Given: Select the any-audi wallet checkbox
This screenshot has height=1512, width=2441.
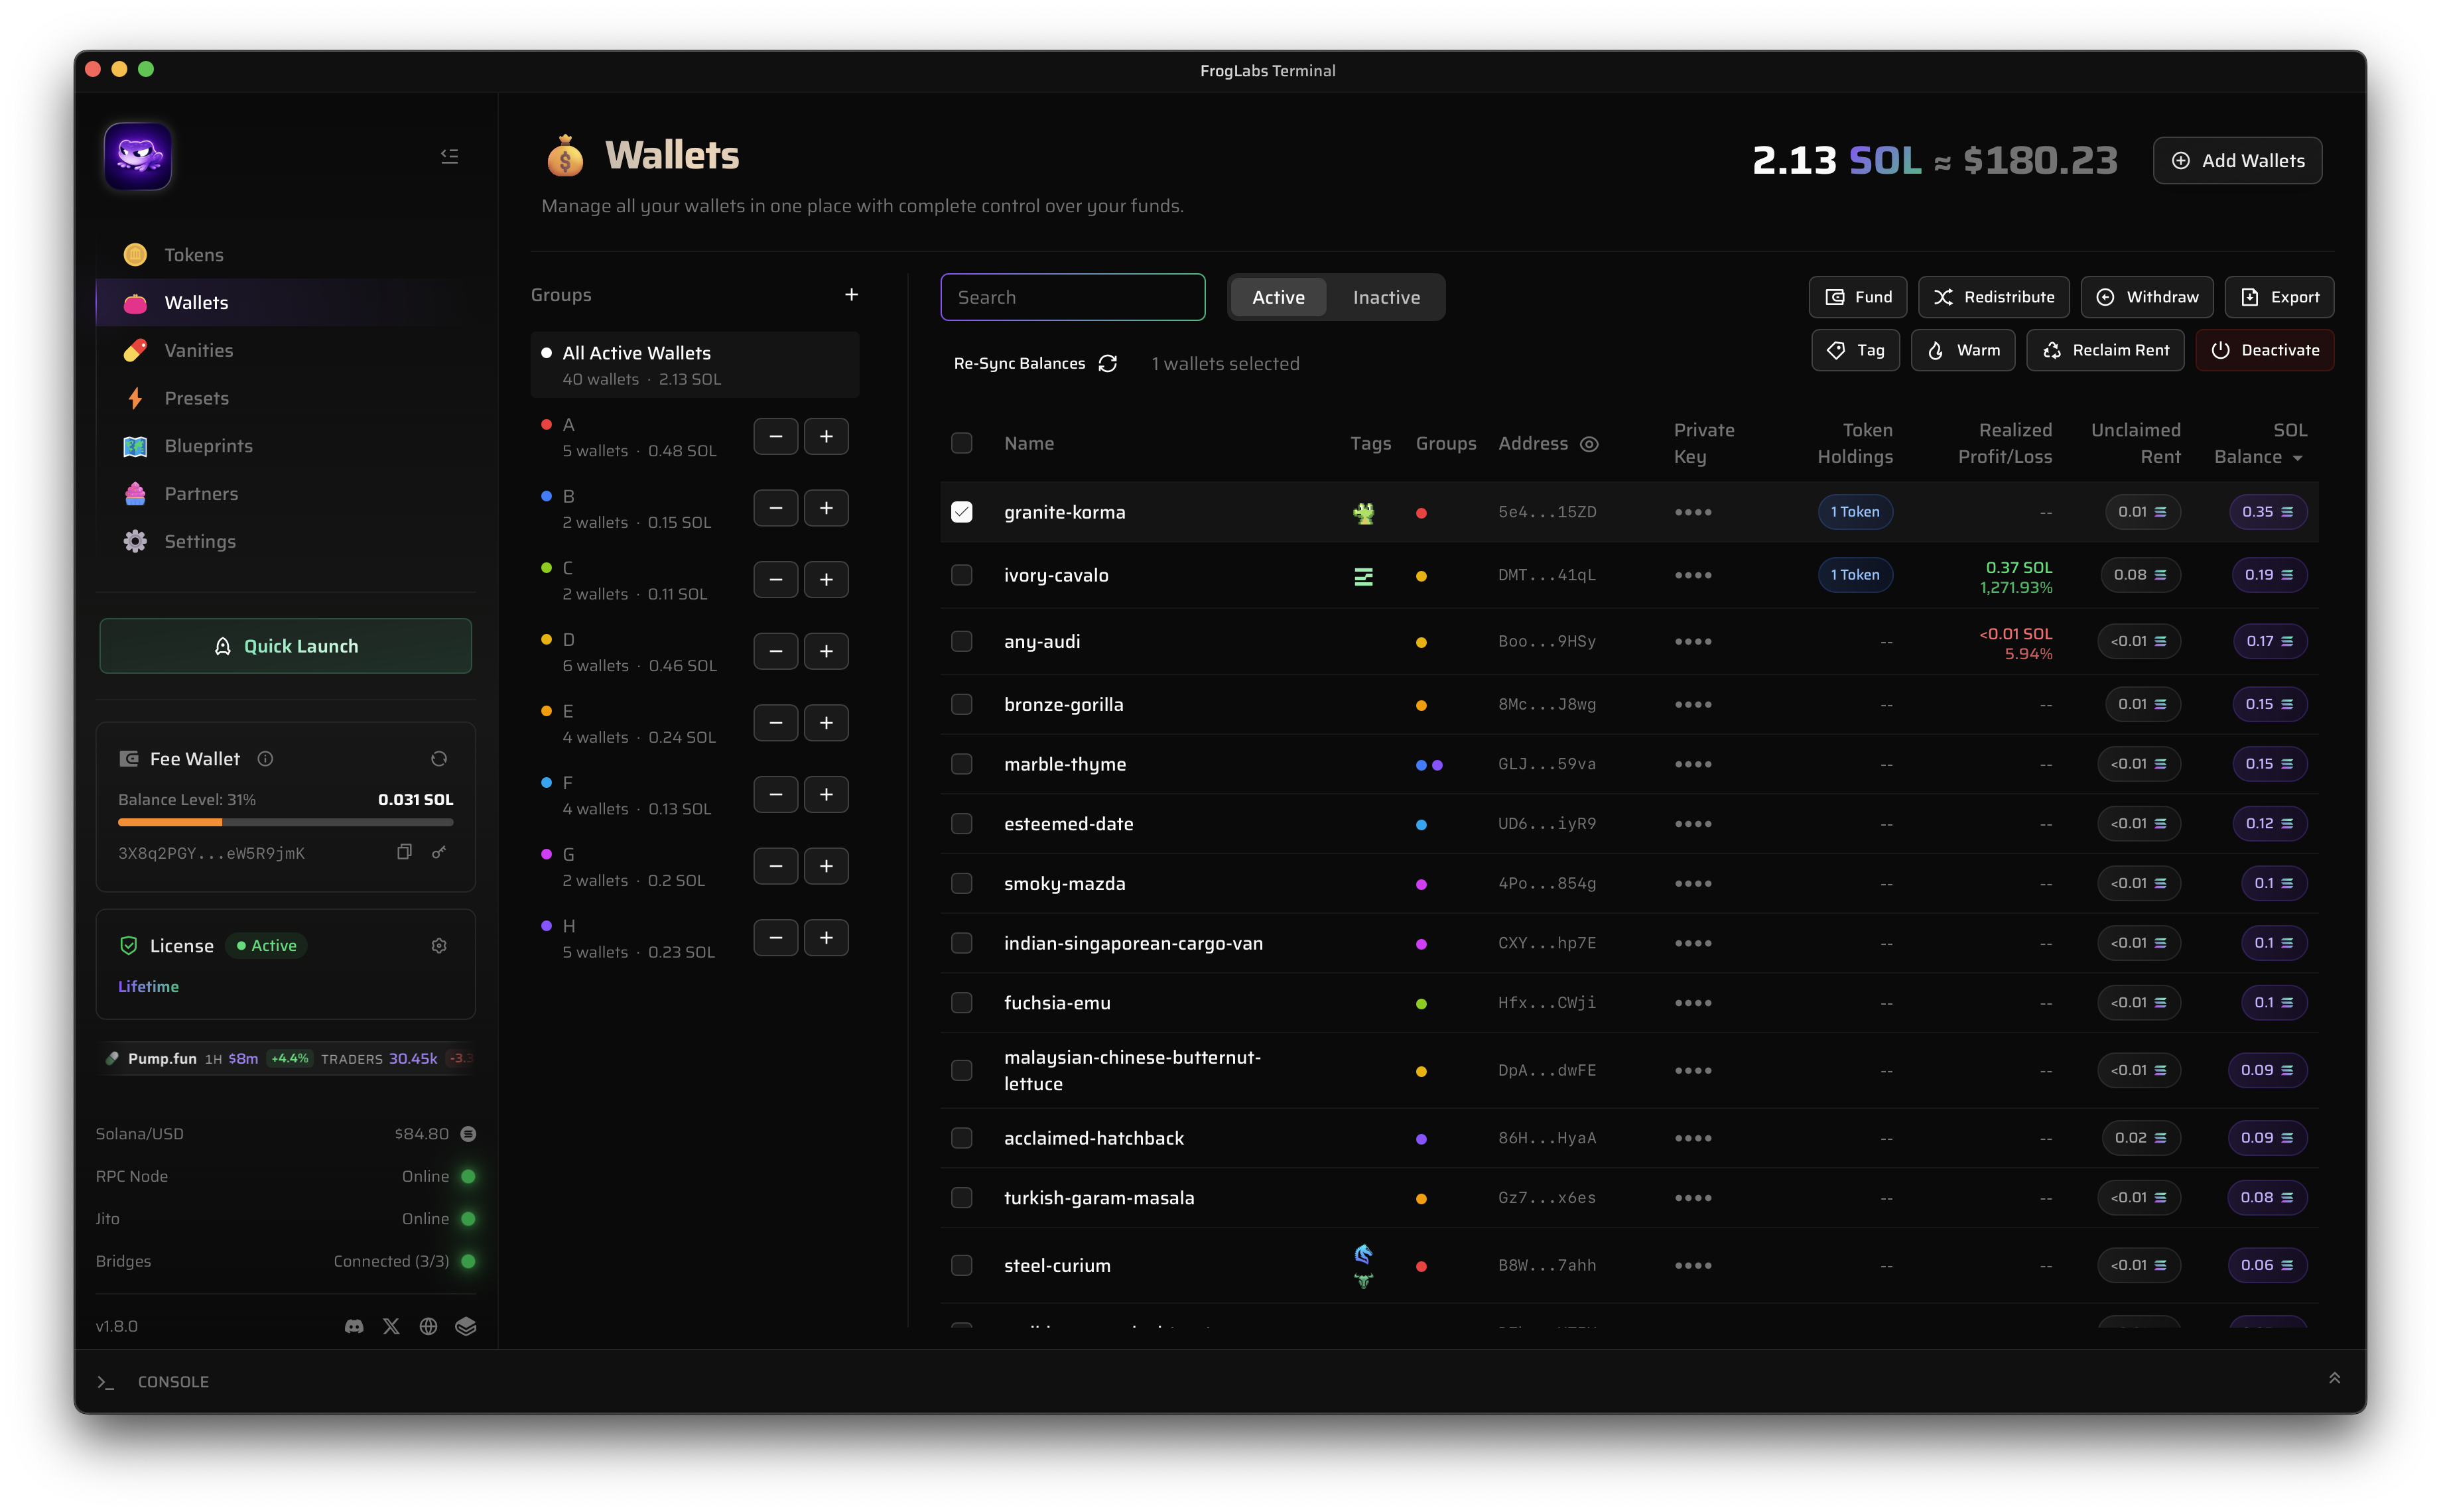Looking at the screenshot, I should coord(961,641).
